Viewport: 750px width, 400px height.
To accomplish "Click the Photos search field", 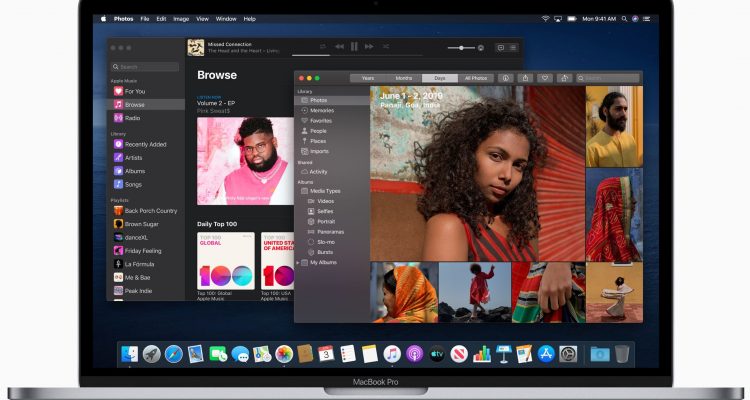I will (x=607, y=78).
